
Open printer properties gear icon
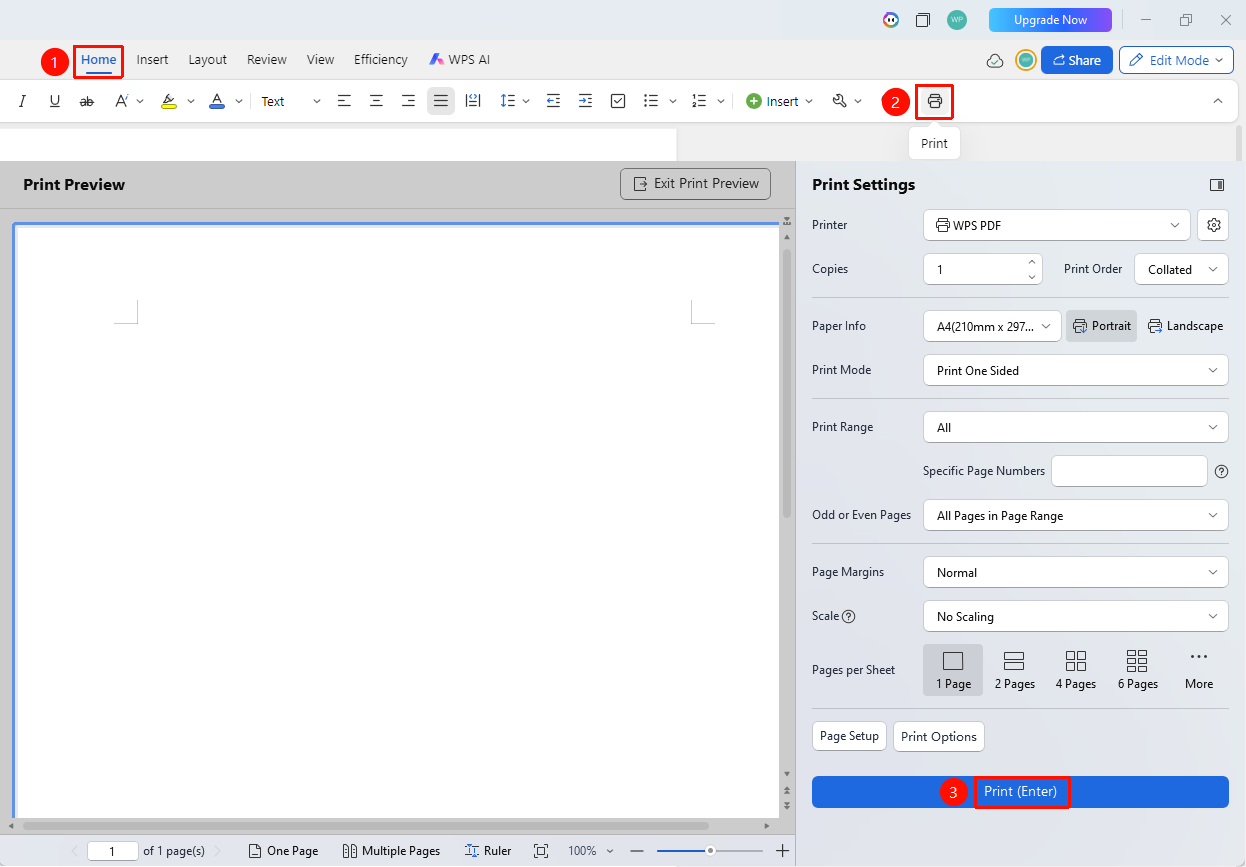[1213, 225]
